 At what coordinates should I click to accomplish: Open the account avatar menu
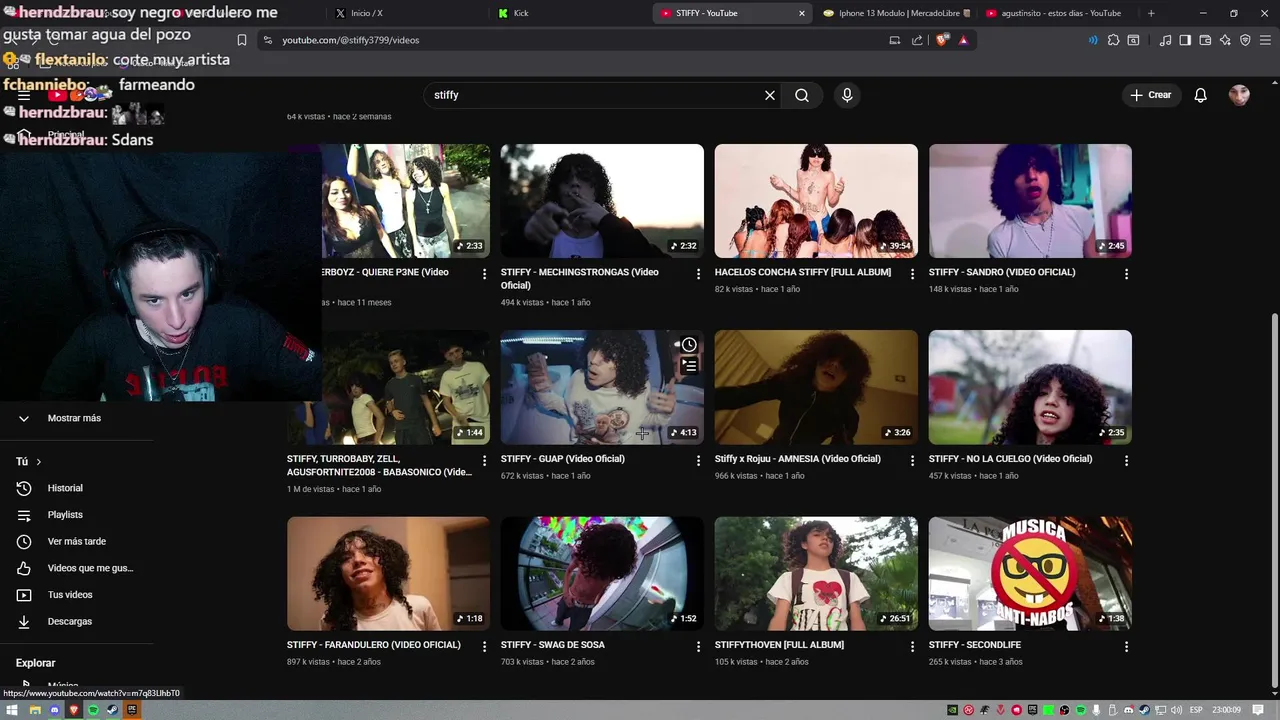[x=1240, y=95]
